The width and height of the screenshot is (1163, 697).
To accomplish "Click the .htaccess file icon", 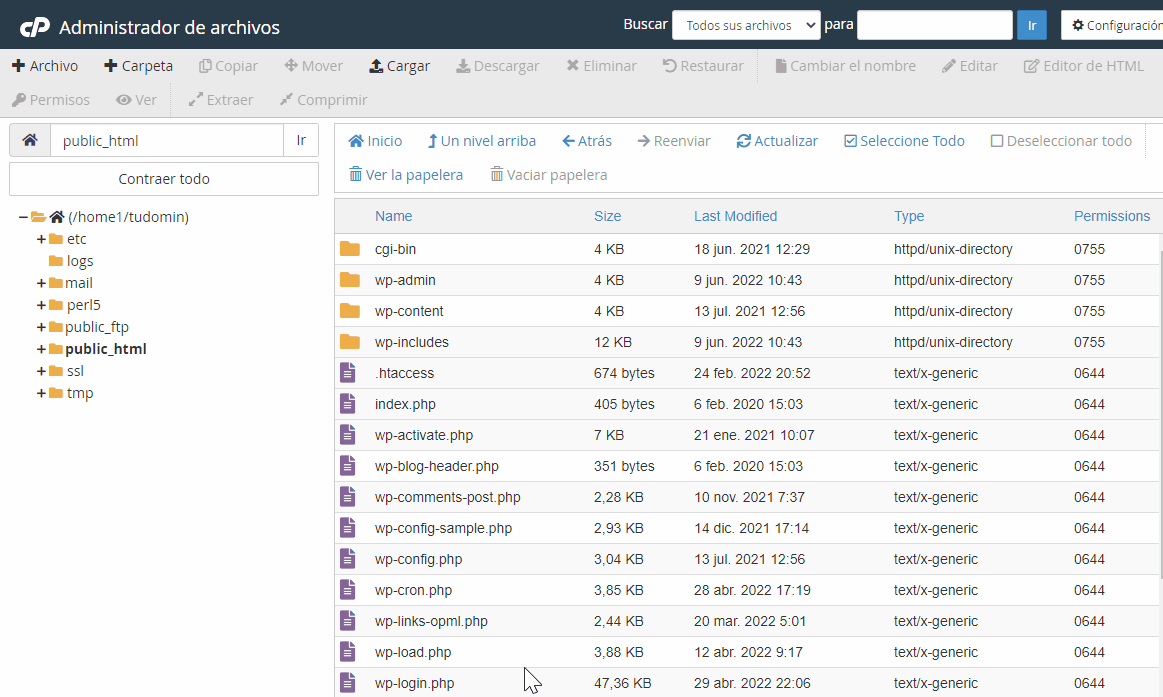I will tap(348, 373).
